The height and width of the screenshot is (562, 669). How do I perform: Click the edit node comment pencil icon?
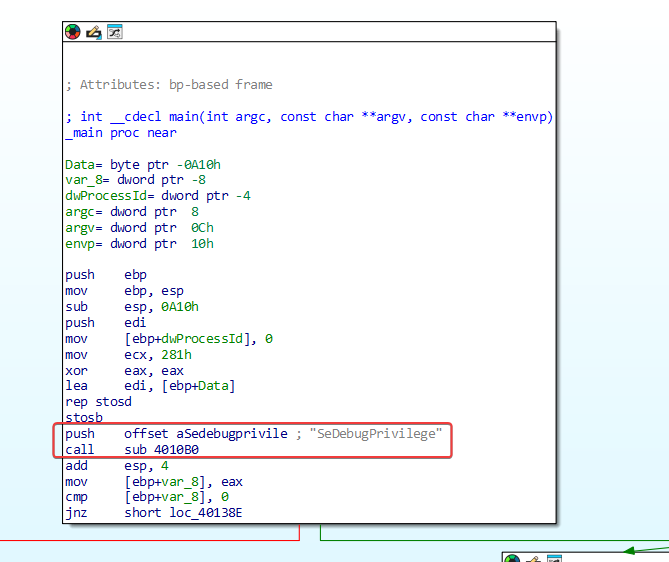click(94, 32)
